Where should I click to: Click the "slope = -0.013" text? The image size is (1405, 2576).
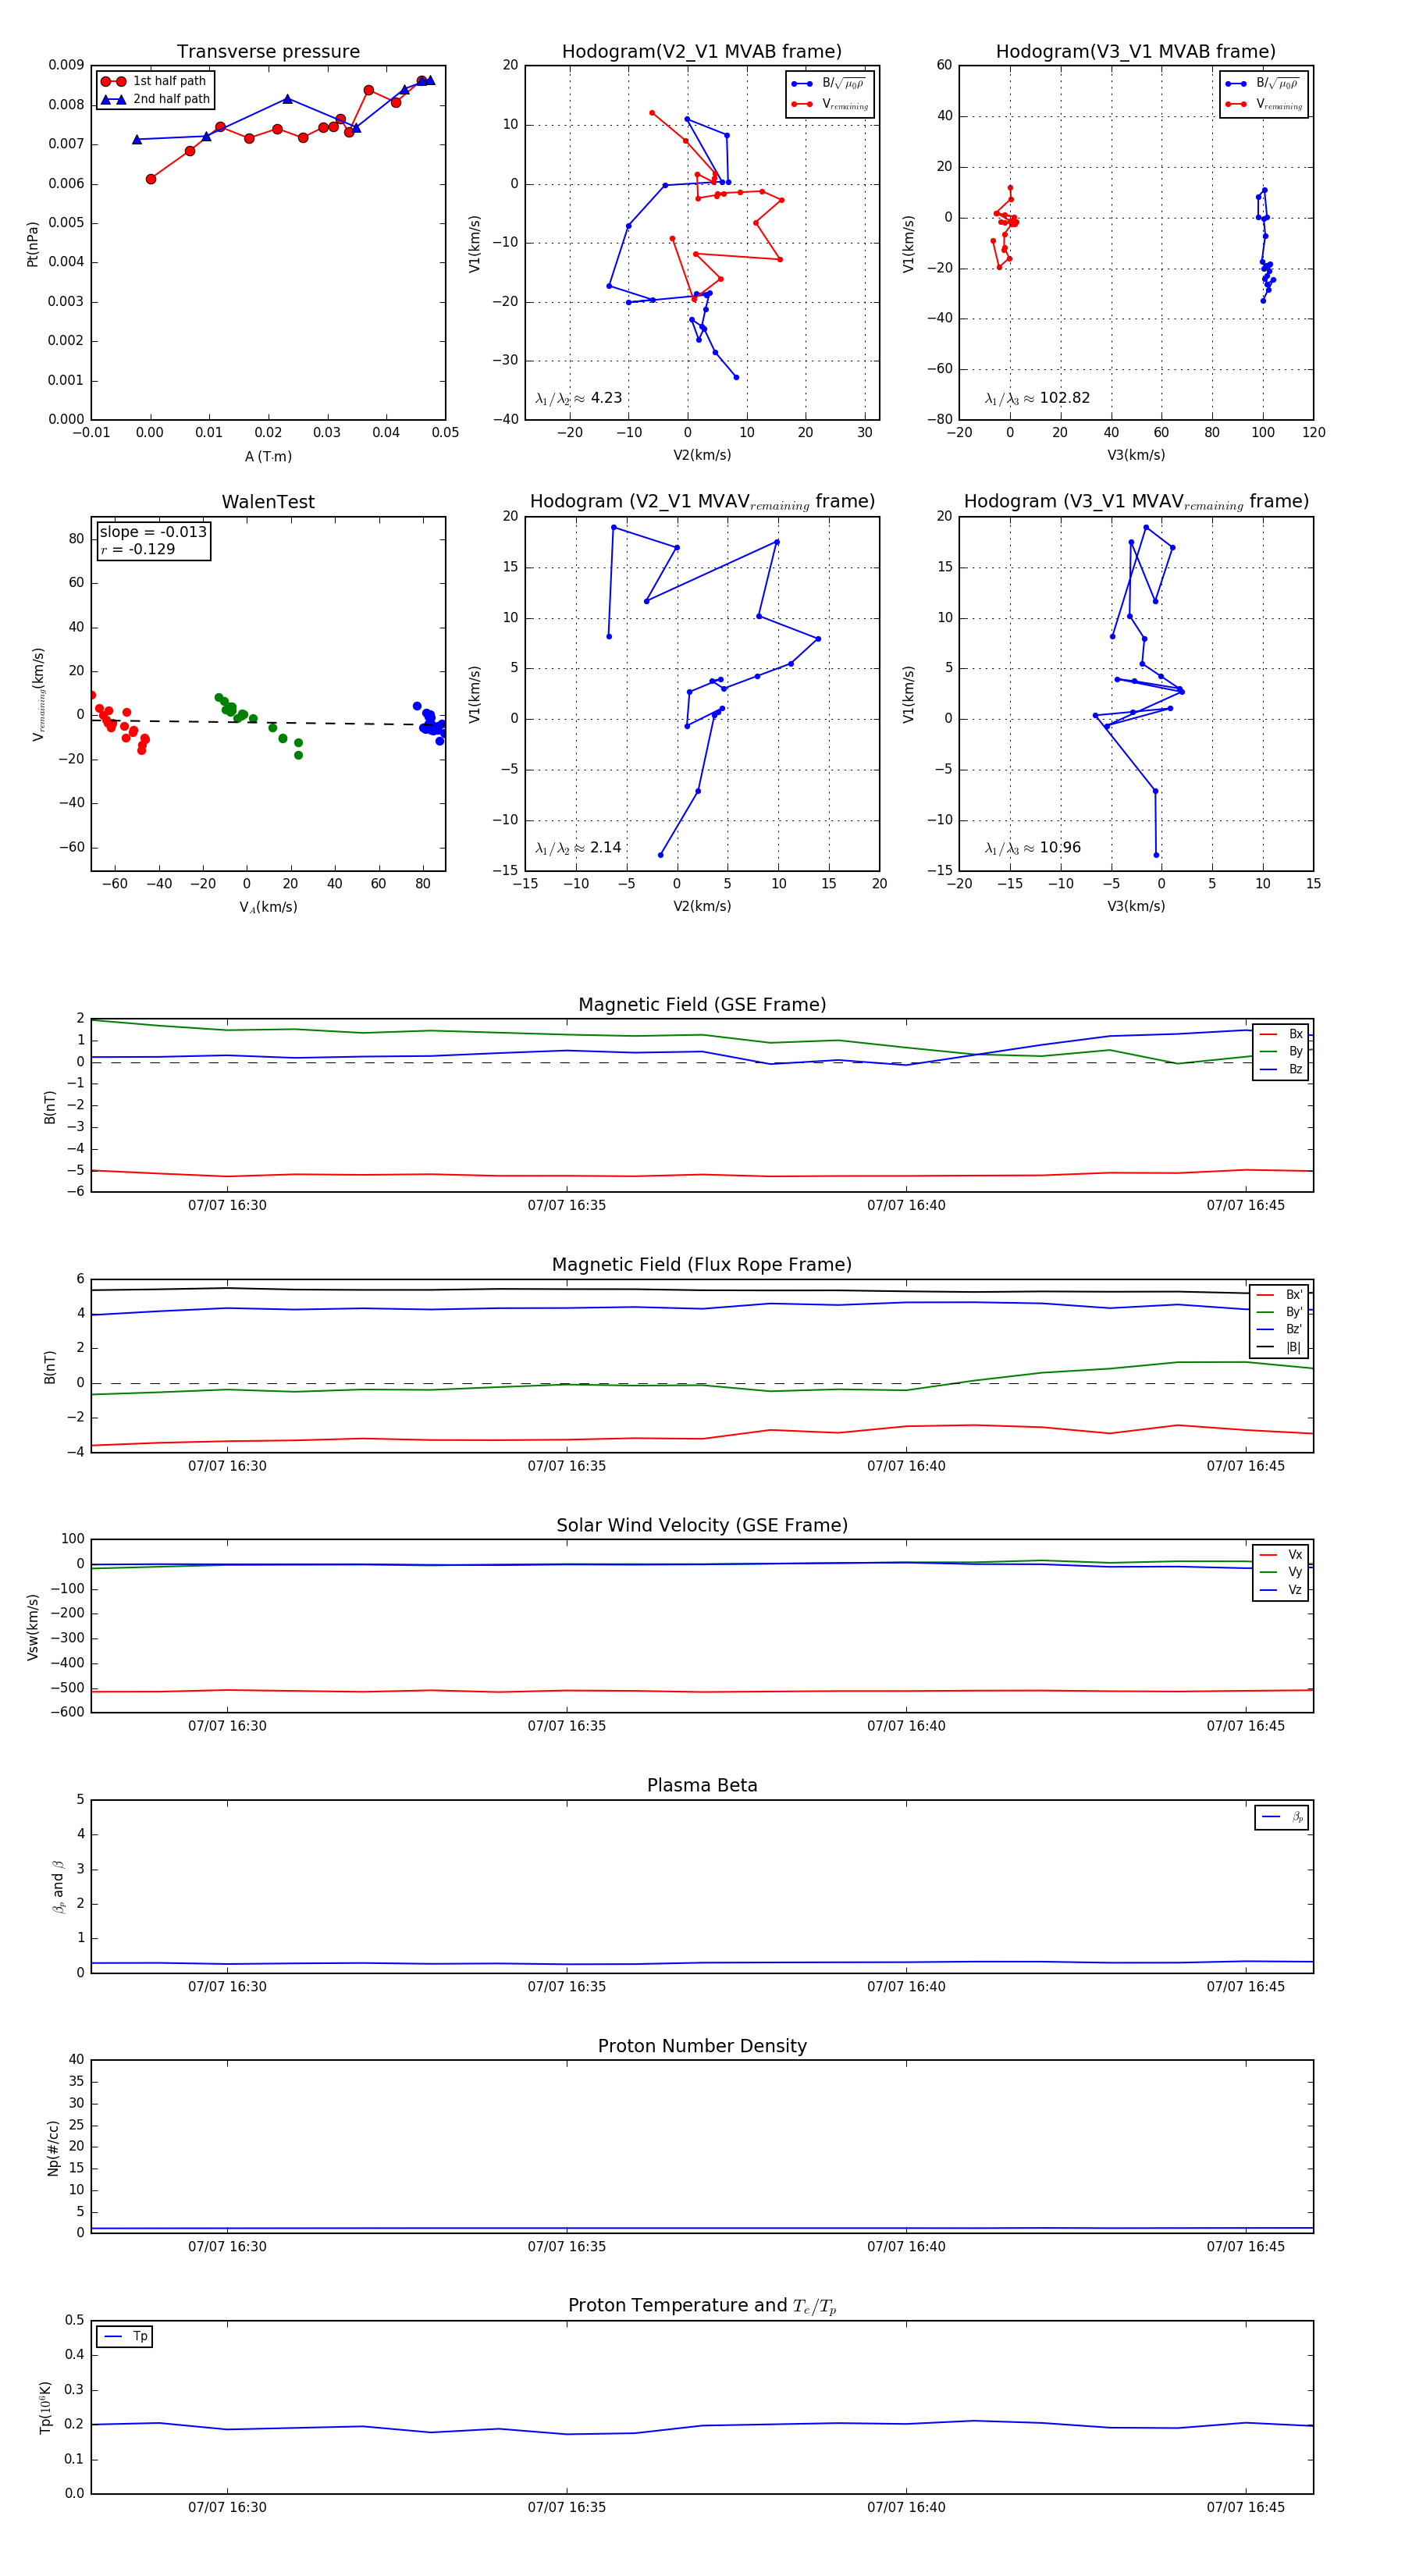click(x=153, y=532)
